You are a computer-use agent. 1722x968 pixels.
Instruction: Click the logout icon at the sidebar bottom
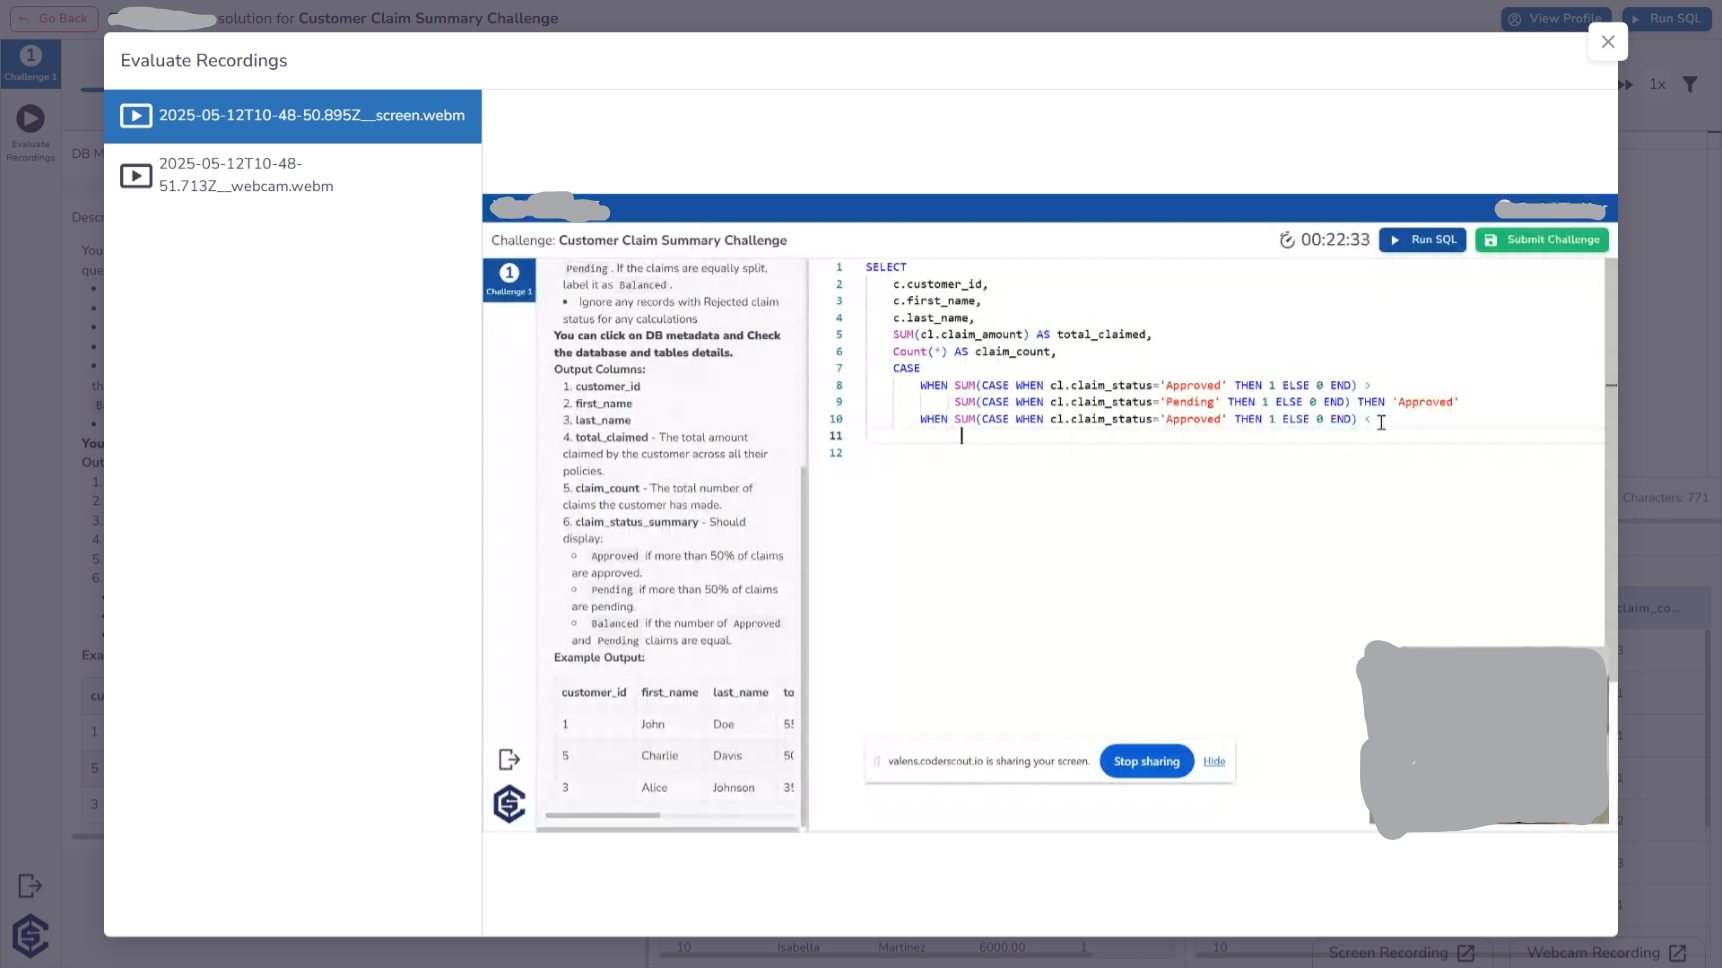coord(29,885)
